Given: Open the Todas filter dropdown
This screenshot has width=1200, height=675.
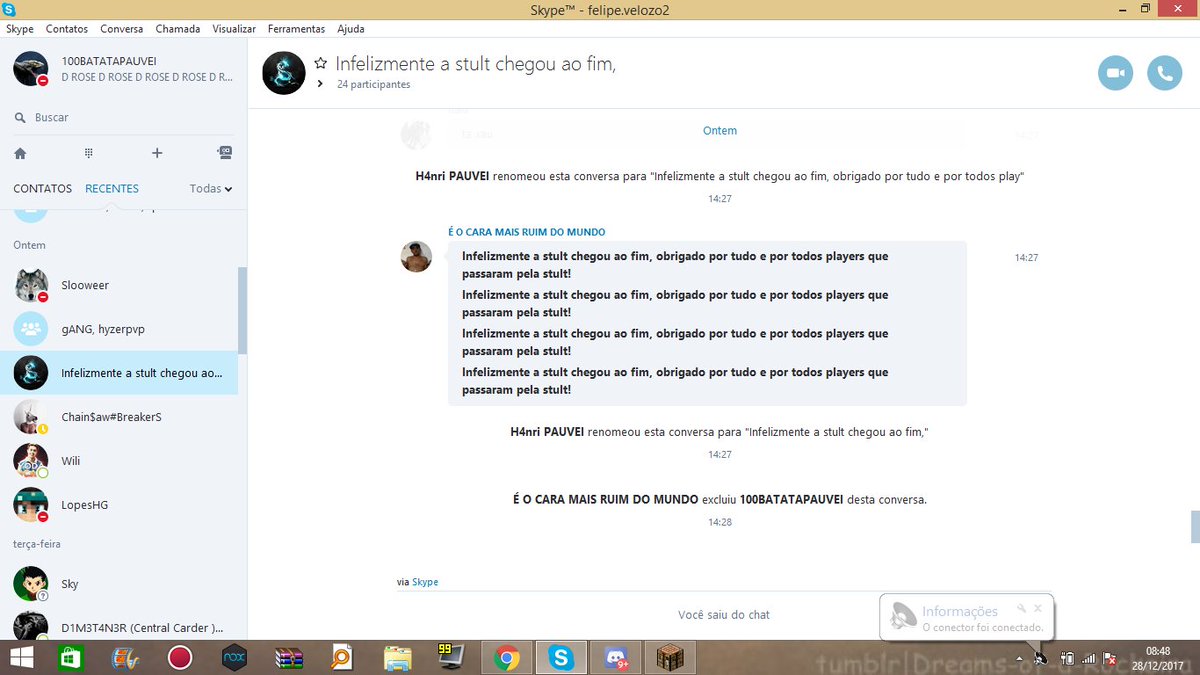Looking at the screenshot, I should coord(211,188).
